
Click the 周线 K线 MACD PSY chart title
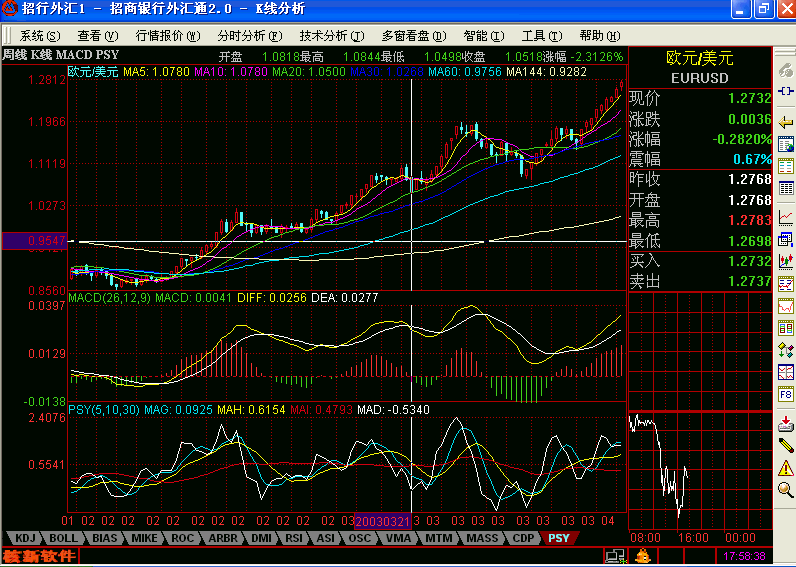click(x=61, y=54)
